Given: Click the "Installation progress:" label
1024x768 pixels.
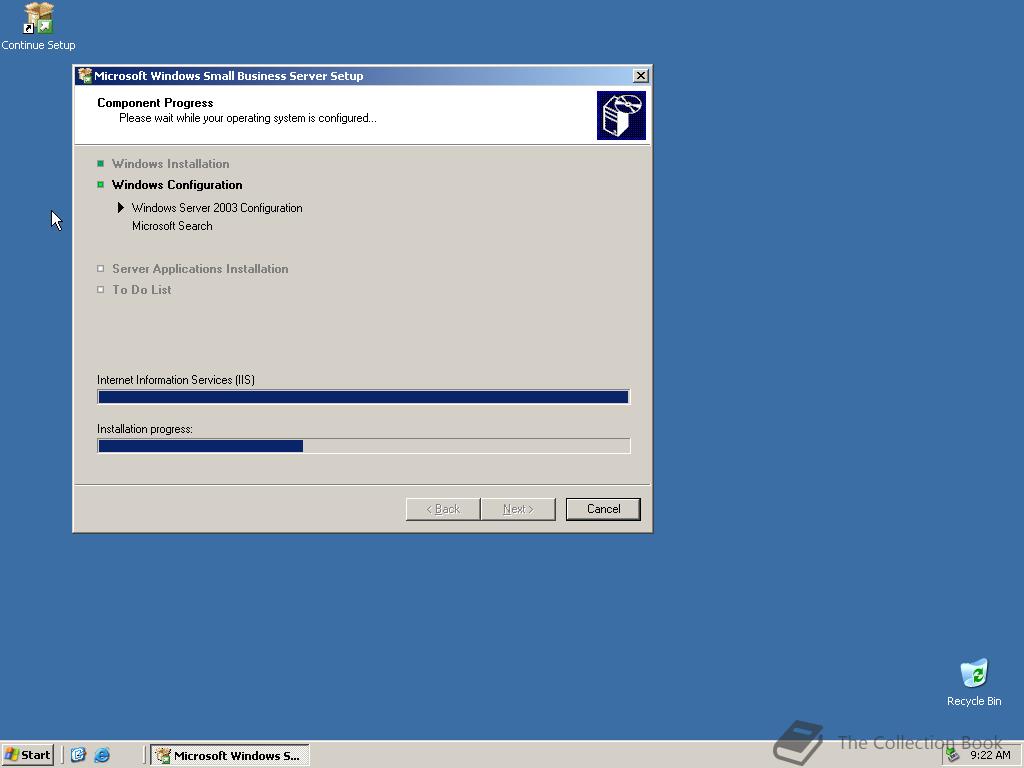Looking at the screenshot, I should pyautogui.click(x=145, y=429).
